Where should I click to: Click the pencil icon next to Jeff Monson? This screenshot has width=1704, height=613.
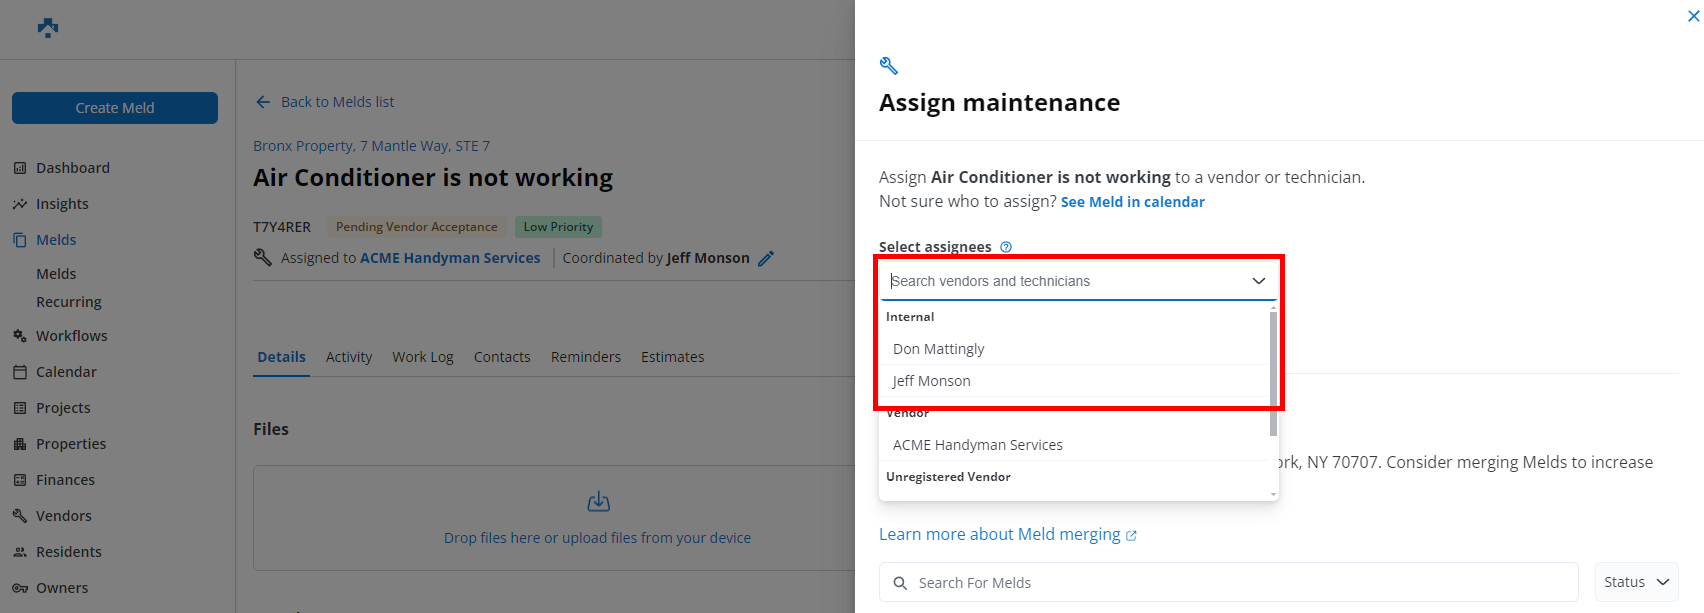click(766, 258)
